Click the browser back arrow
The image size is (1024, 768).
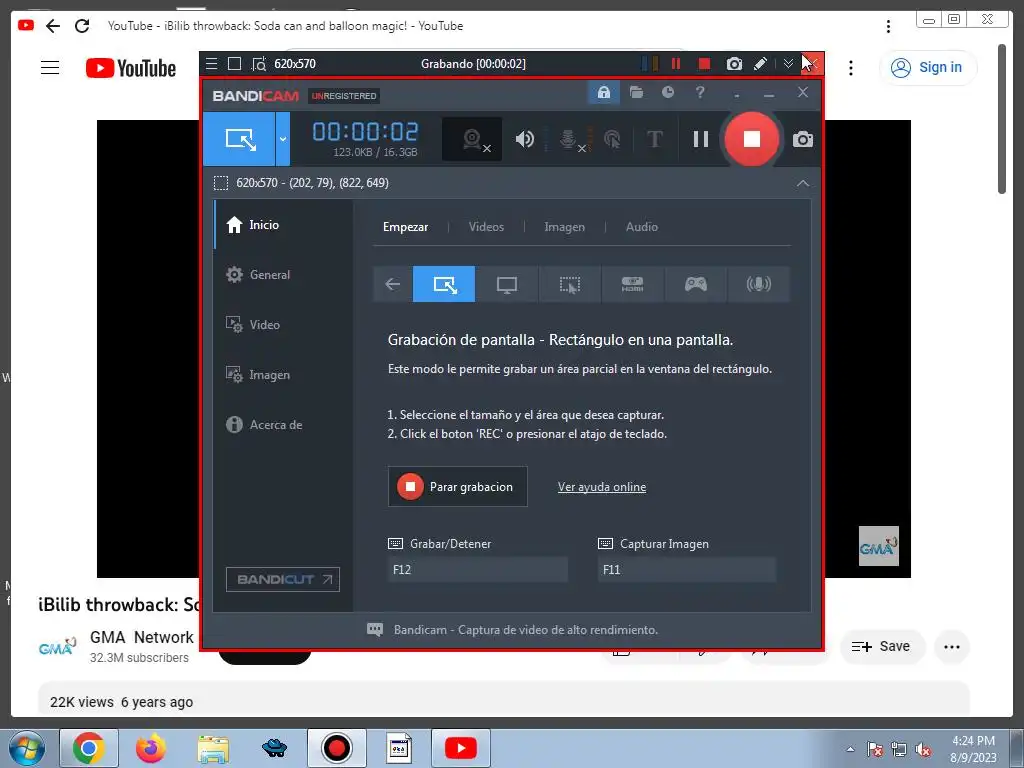tap(53, 26)
